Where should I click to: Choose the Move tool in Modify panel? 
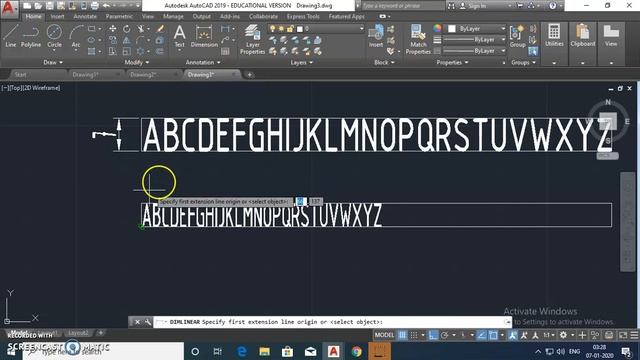pyautogui.click(x=112, y=29)
